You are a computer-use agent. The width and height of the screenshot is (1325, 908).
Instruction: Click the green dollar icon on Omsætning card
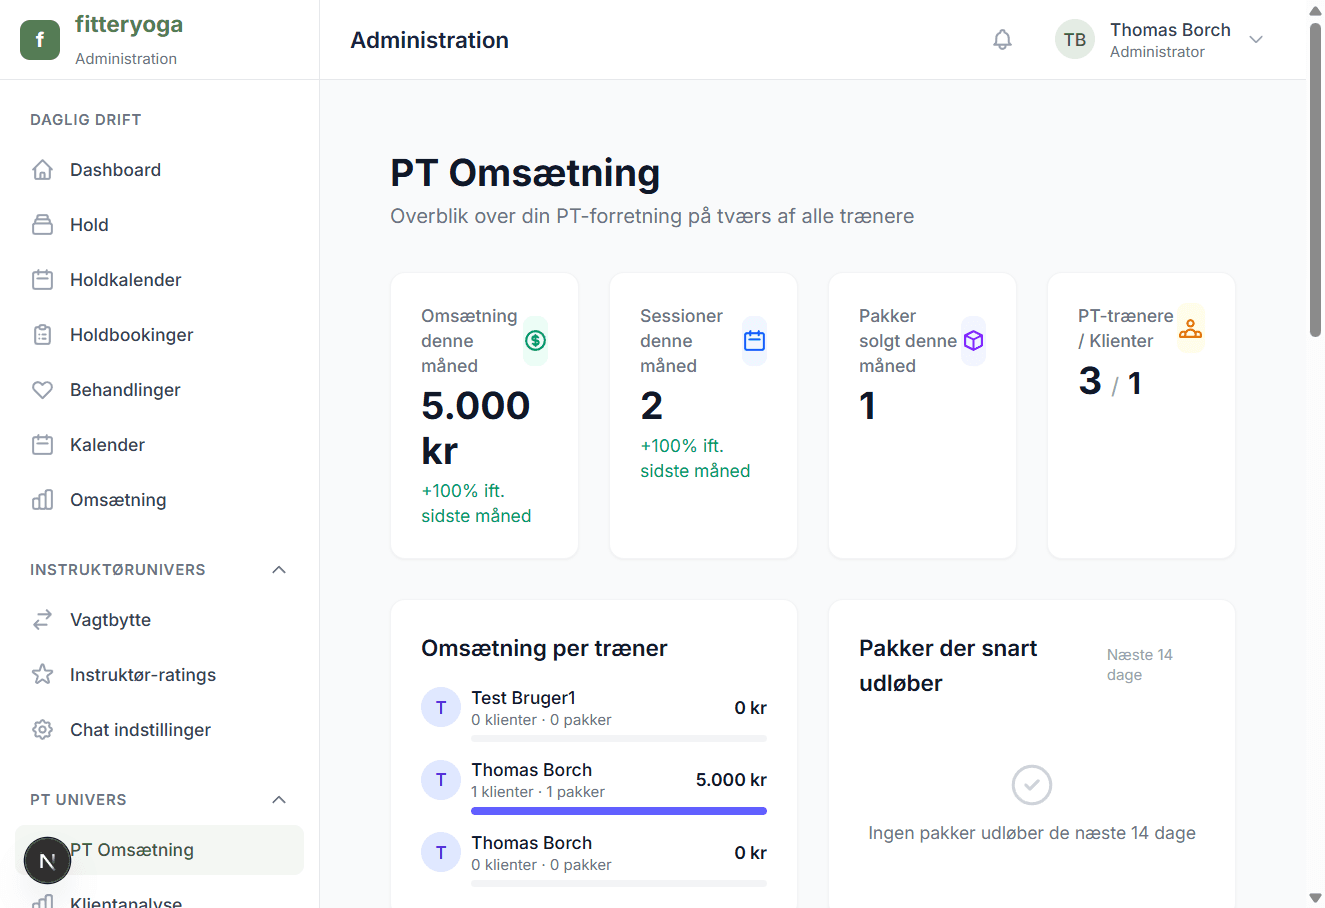[x=535, y=340]
